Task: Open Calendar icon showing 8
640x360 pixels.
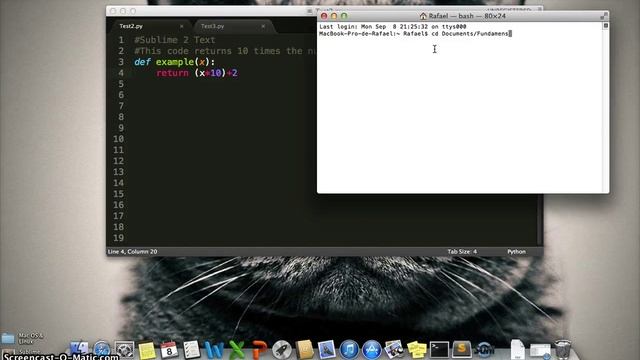Action: 169,350
